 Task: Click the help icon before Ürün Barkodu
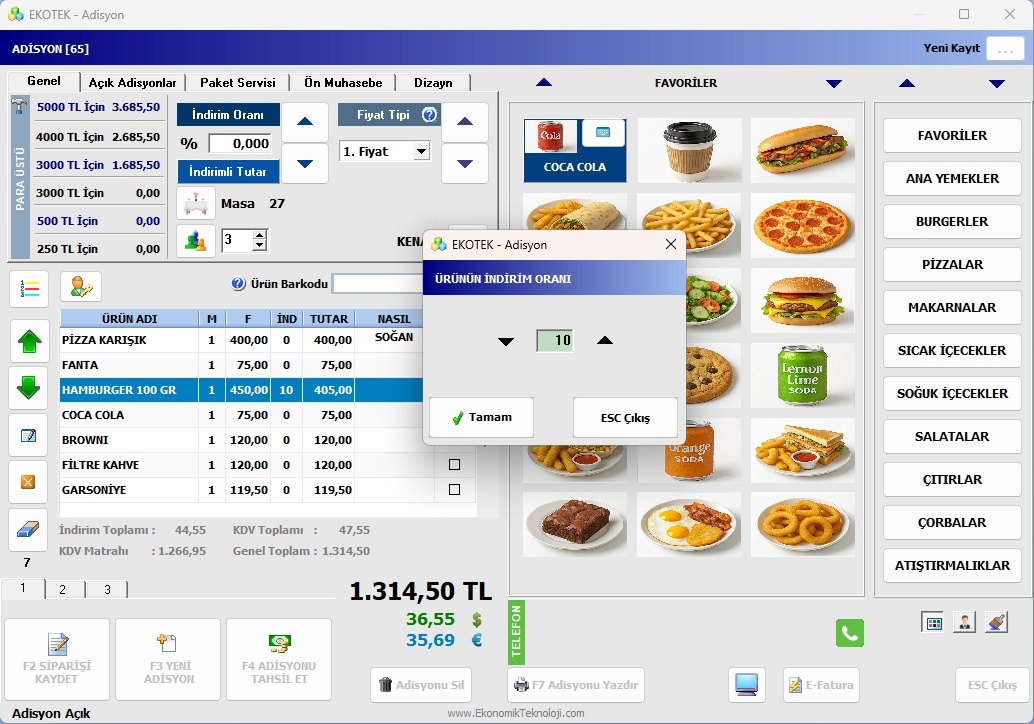[239, 284]
